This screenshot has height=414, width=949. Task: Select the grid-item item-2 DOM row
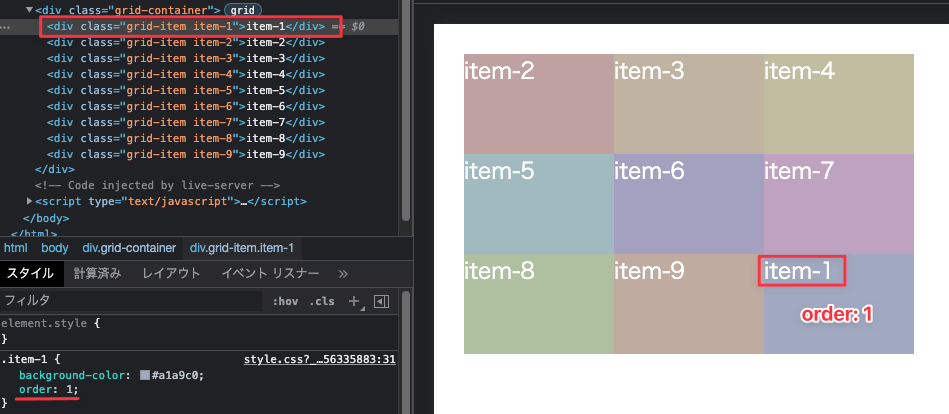(x=199, y=43)
